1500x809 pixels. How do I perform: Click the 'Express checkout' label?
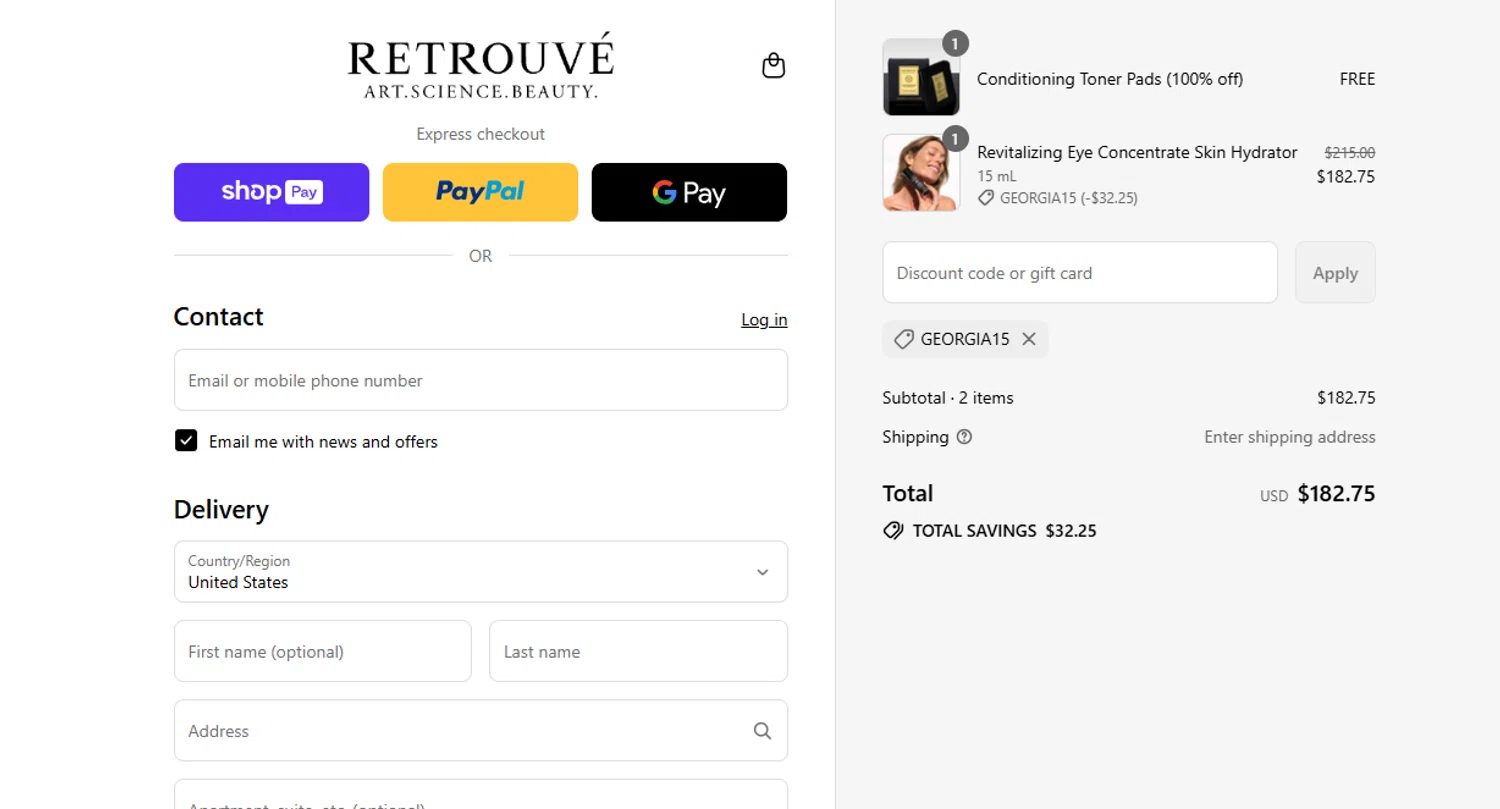click(x=481, y=134)
